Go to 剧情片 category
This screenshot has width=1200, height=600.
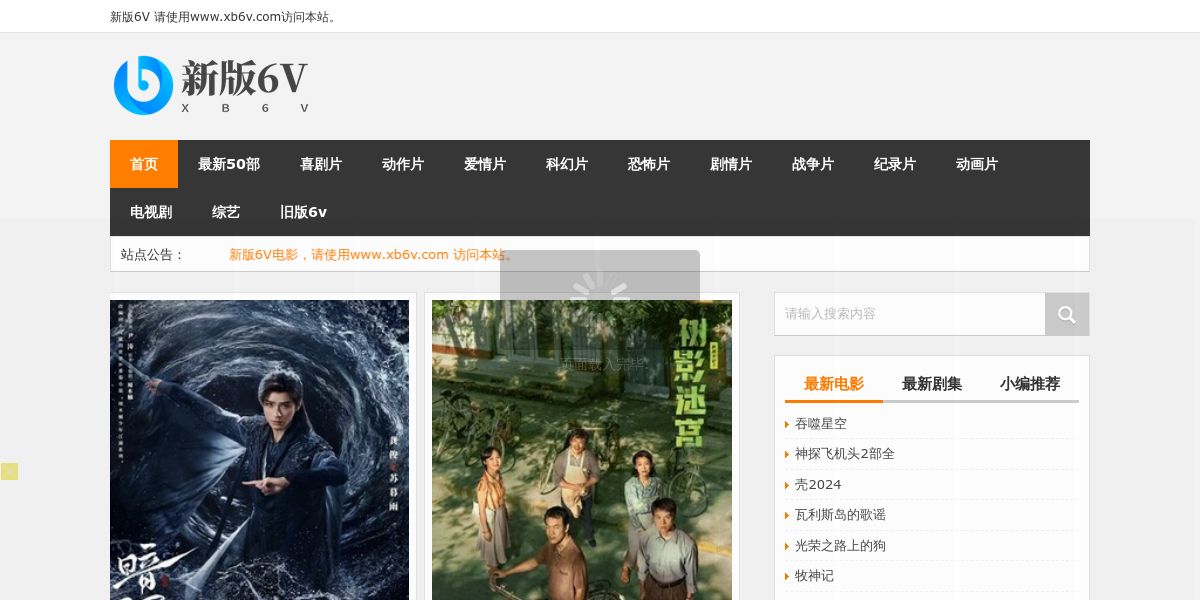point(731,164)
